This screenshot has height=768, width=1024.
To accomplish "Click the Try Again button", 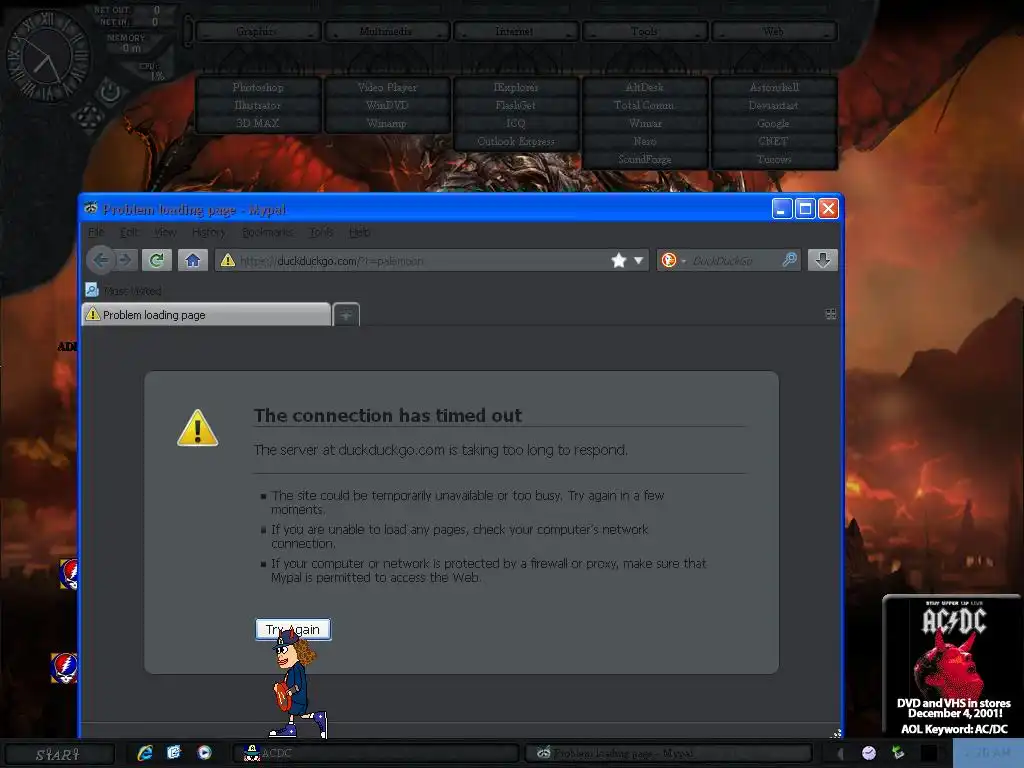I will click(293, 629).
